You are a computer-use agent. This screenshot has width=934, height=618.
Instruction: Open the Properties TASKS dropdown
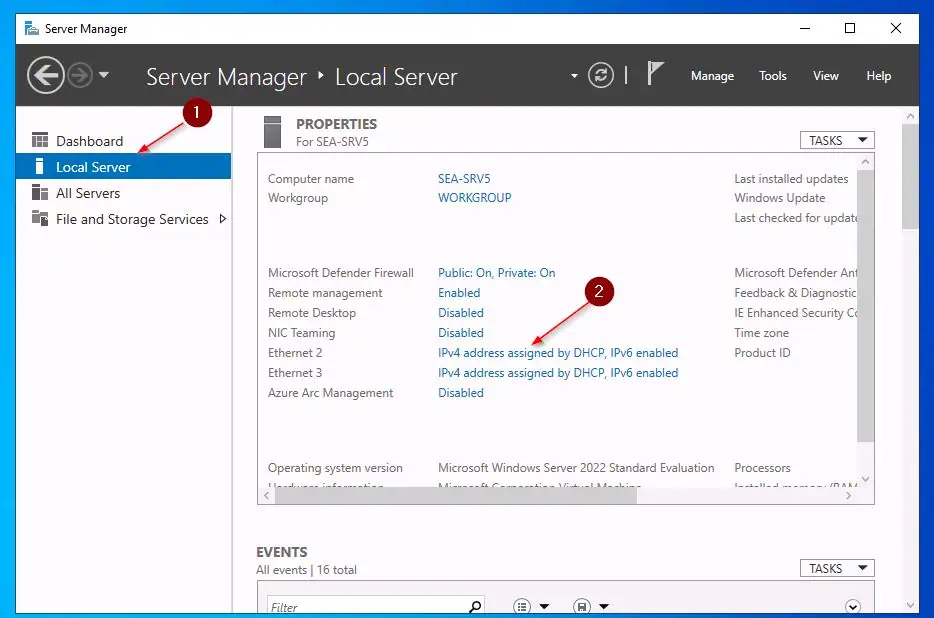point(836,140)
